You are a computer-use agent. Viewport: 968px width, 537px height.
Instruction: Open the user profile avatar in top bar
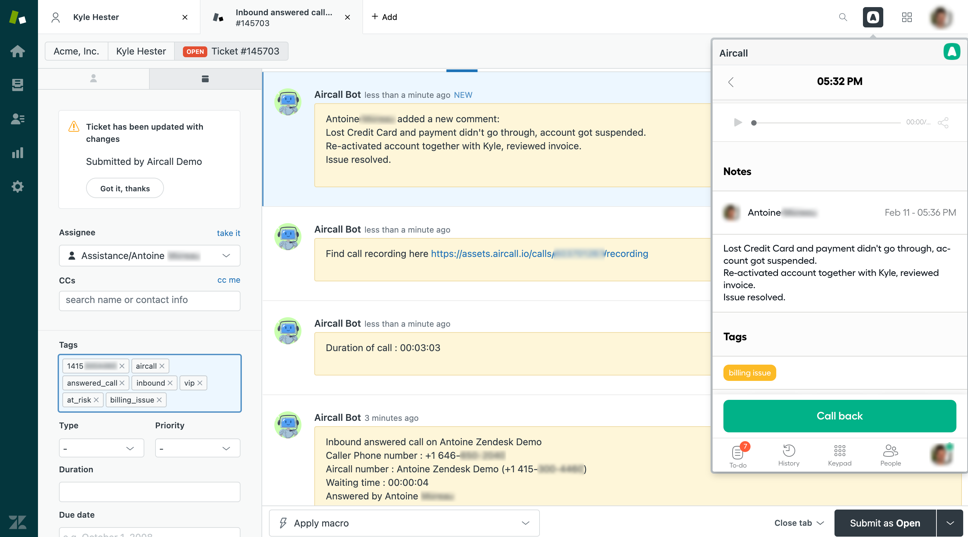pyautogui.click(x=941, y=17)
